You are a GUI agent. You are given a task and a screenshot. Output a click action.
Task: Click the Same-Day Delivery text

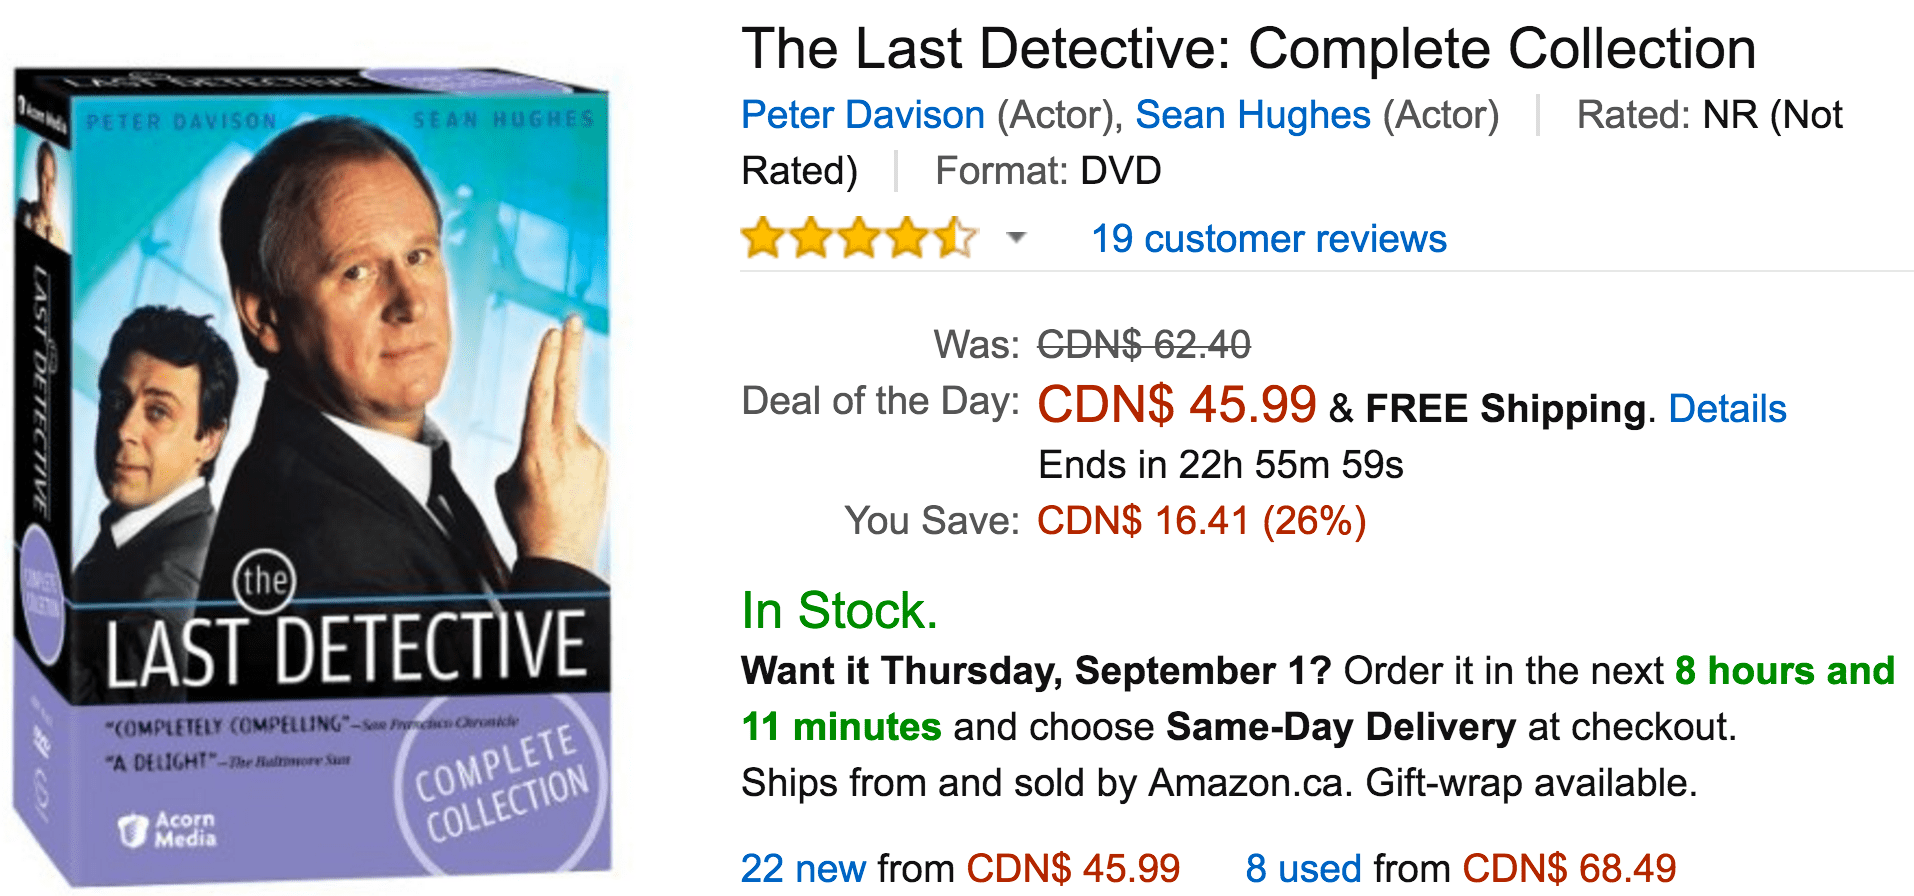[x=1341, y=727]
